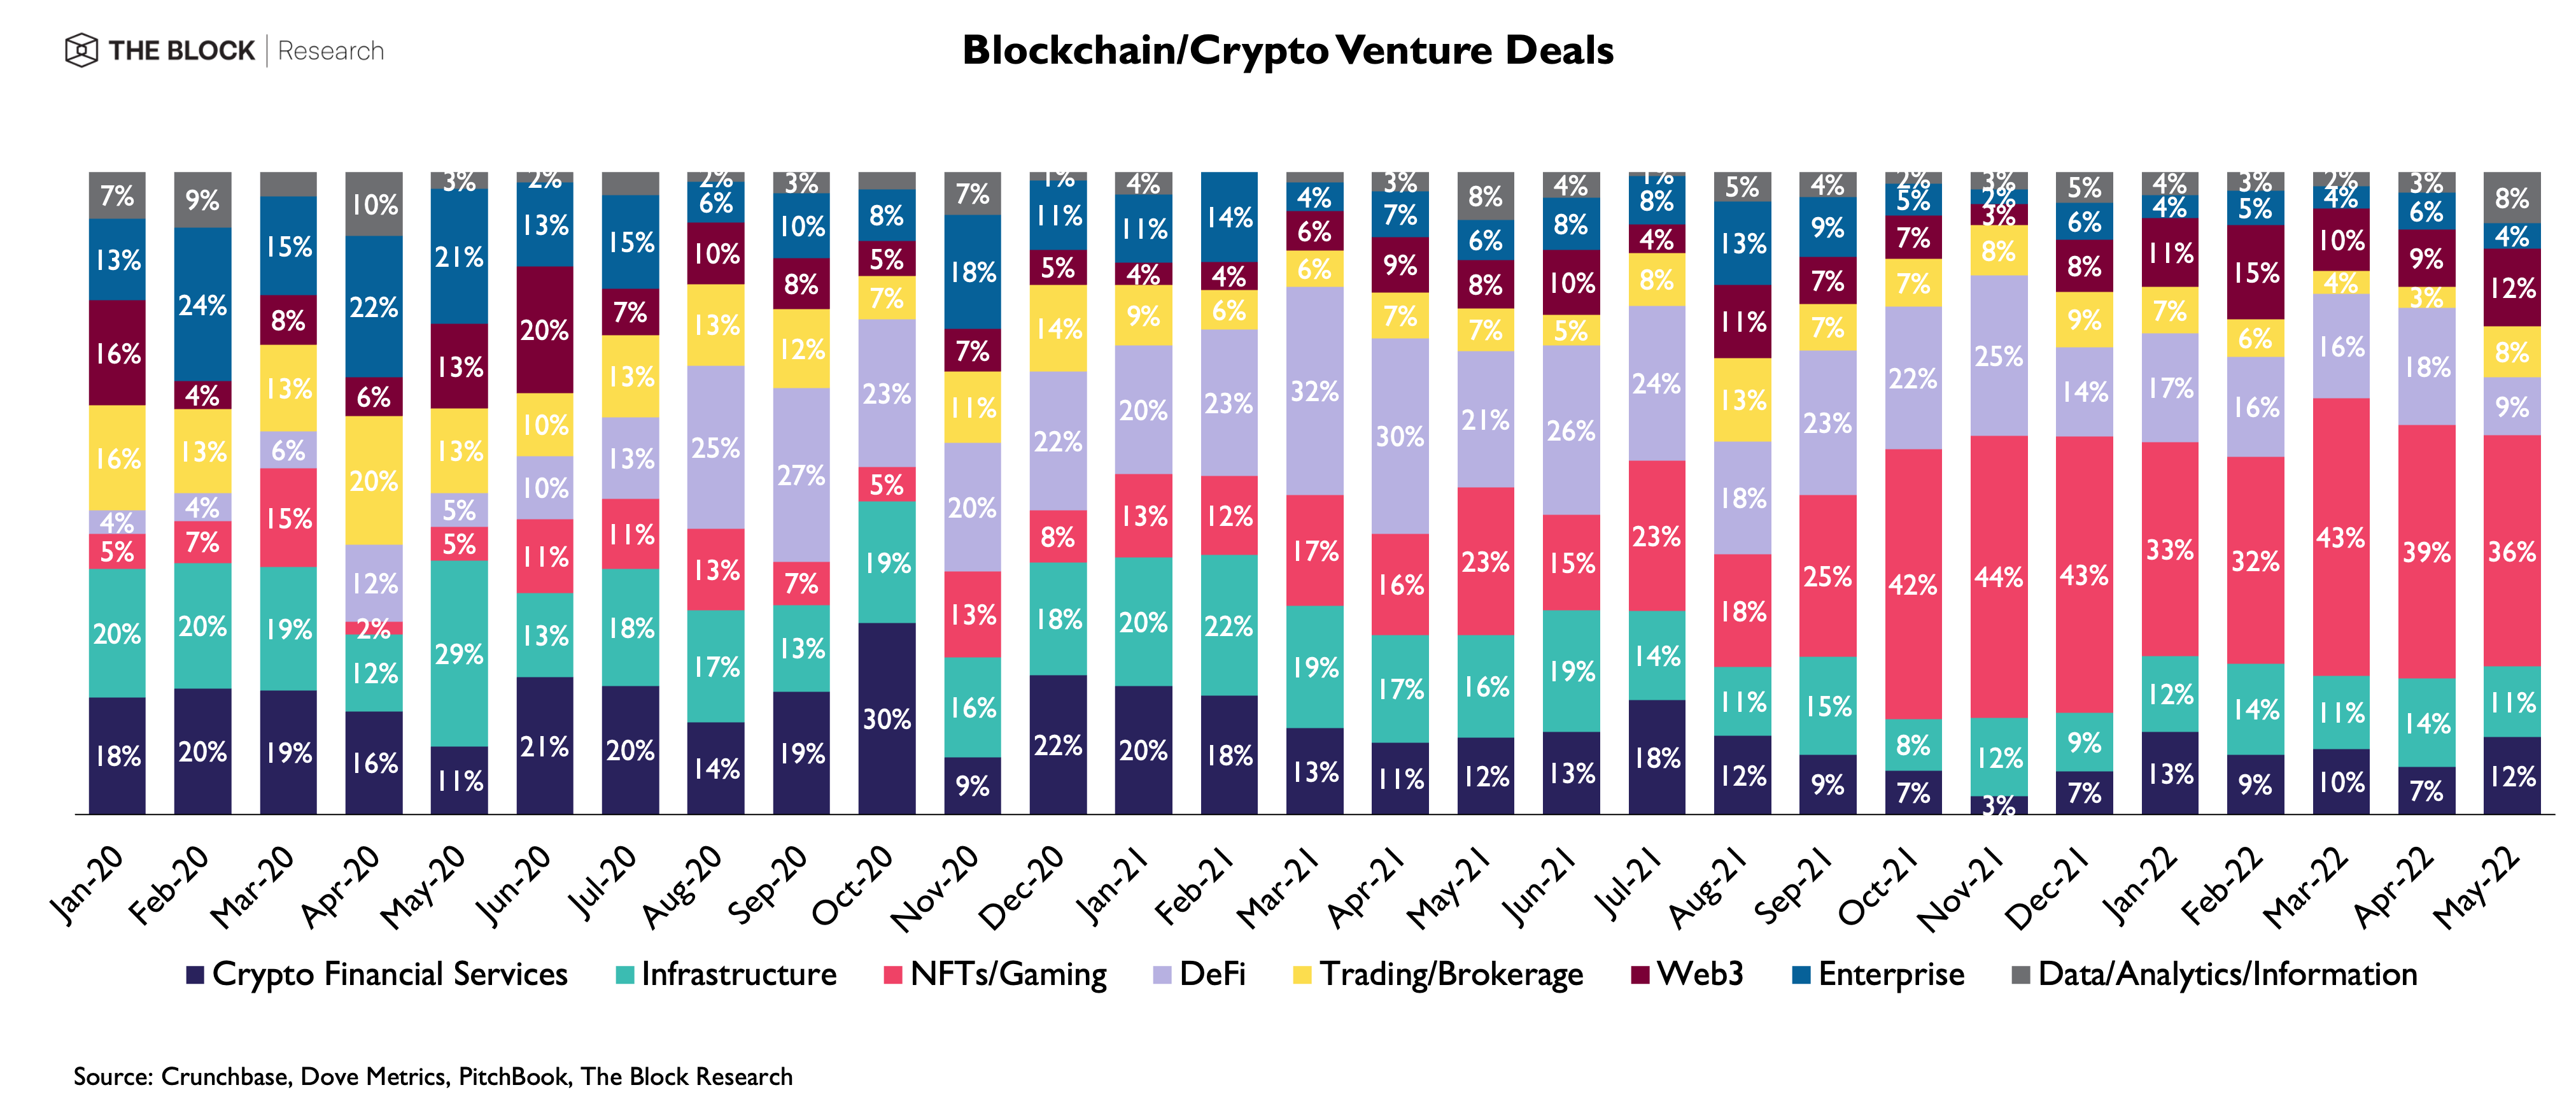Select the 24% Enterprise segment in Feb-20

click(x=202, y=304)
